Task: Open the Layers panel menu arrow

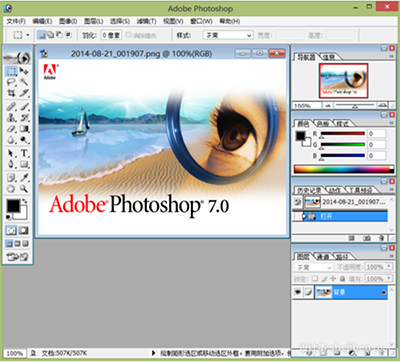Action: 392,256
